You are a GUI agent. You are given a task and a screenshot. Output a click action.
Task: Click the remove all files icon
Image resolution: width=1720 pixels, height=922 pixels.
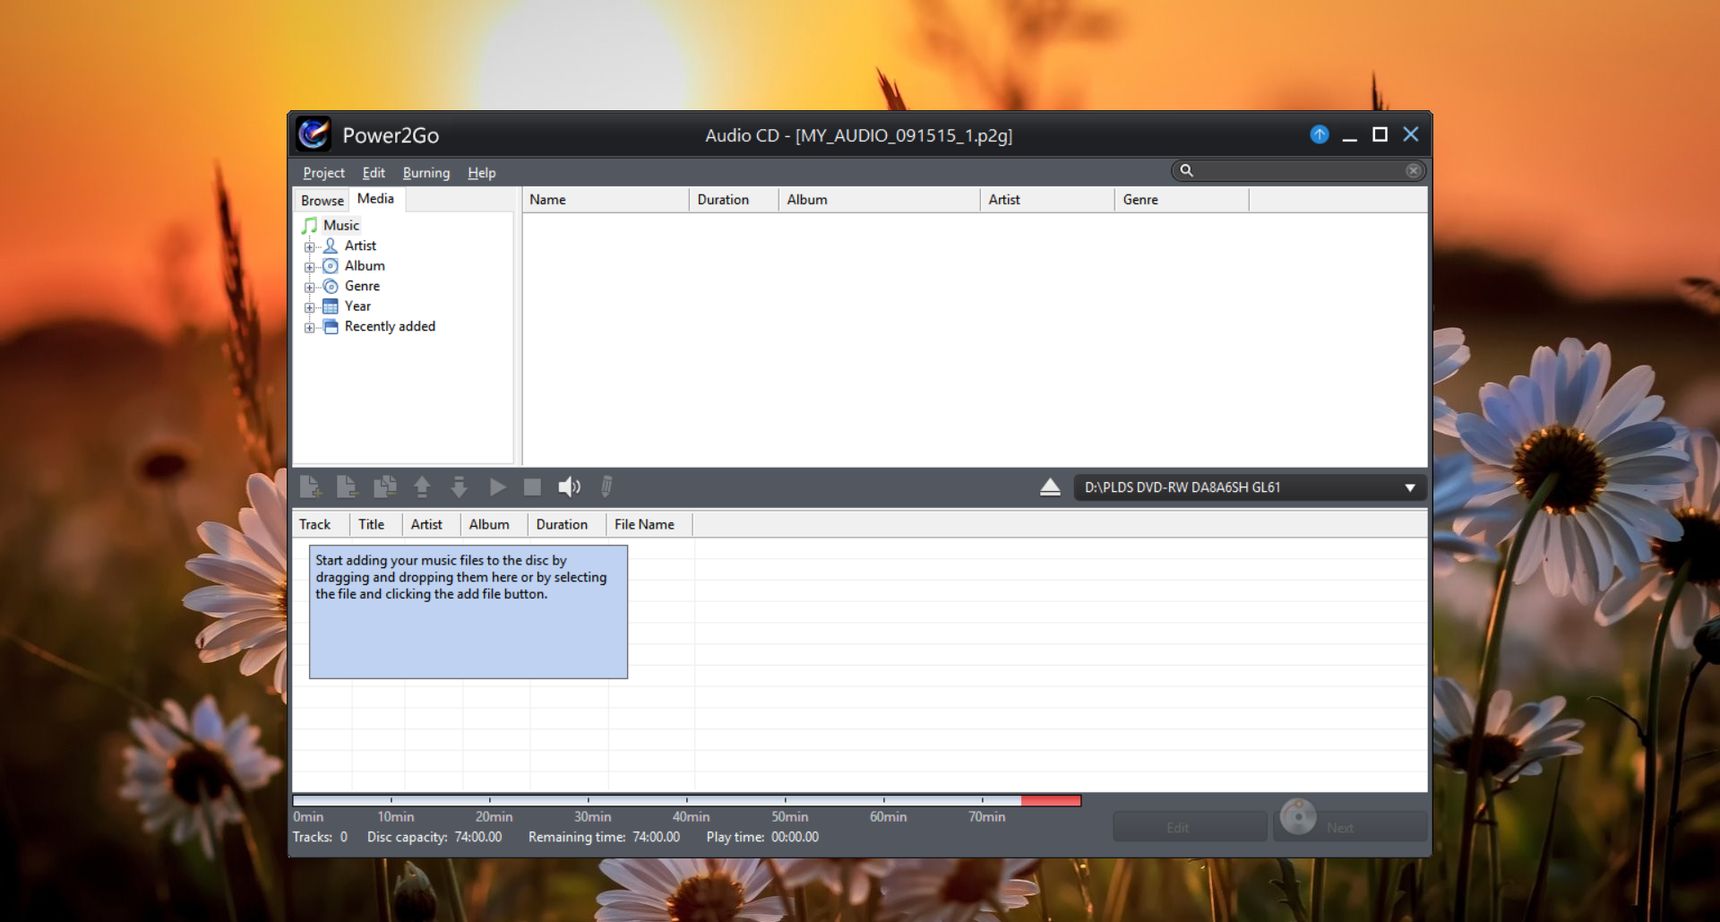coord(385,487)
